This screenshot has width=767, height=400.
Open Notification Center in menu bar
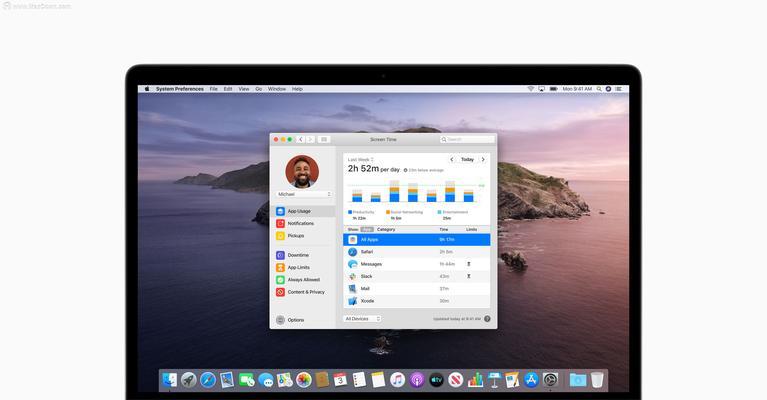click(x=619, y=89)
